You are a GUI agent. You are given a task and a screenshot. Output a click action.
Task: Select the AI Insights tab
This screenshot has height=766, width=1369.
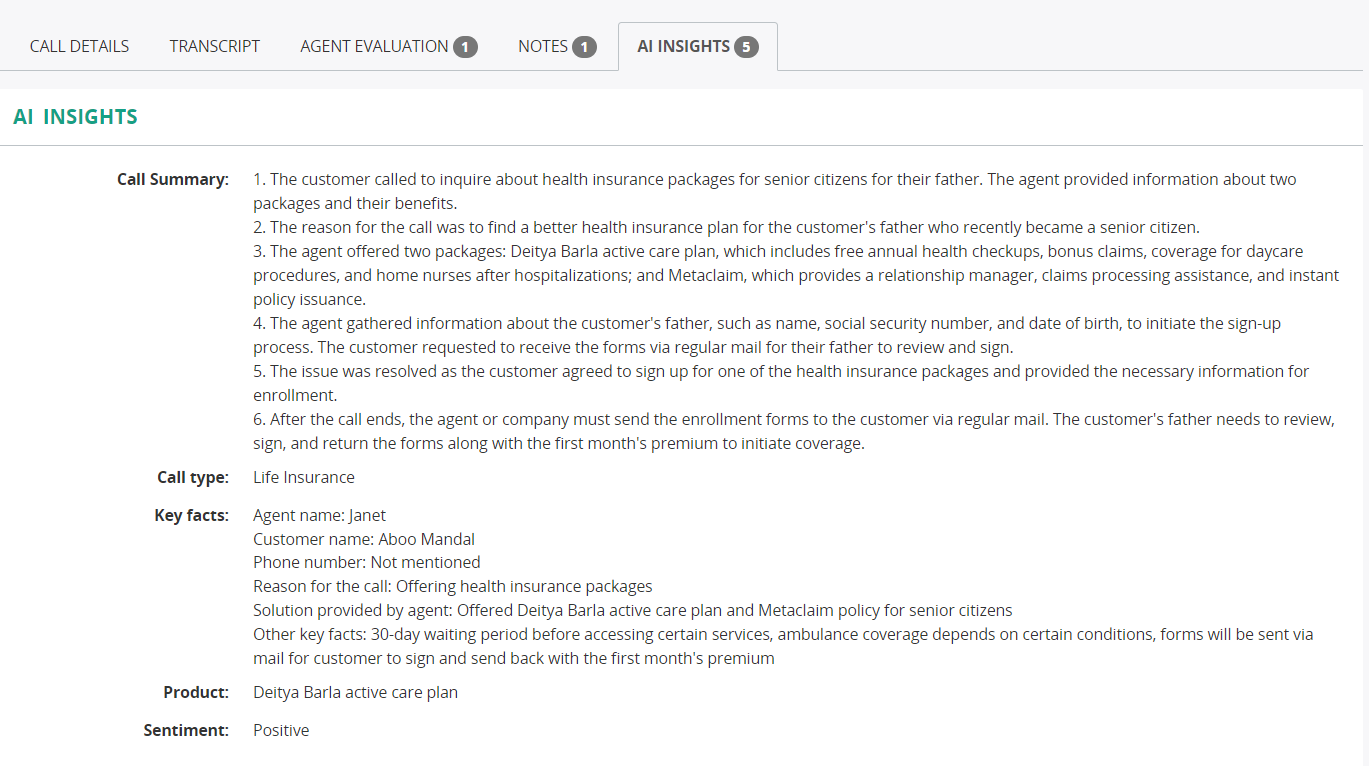683,46
